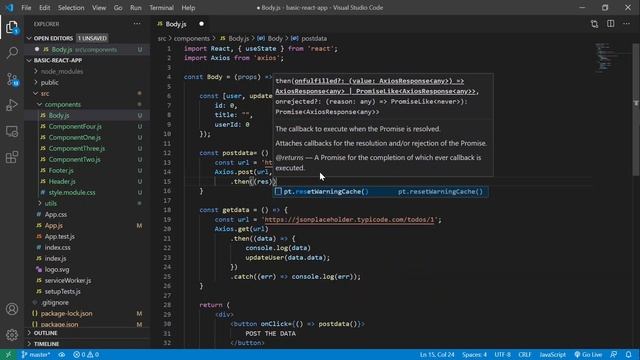This screenshot has width=640, height=360.
Task: Open the Accounts icon
Action: coord(12,309)
